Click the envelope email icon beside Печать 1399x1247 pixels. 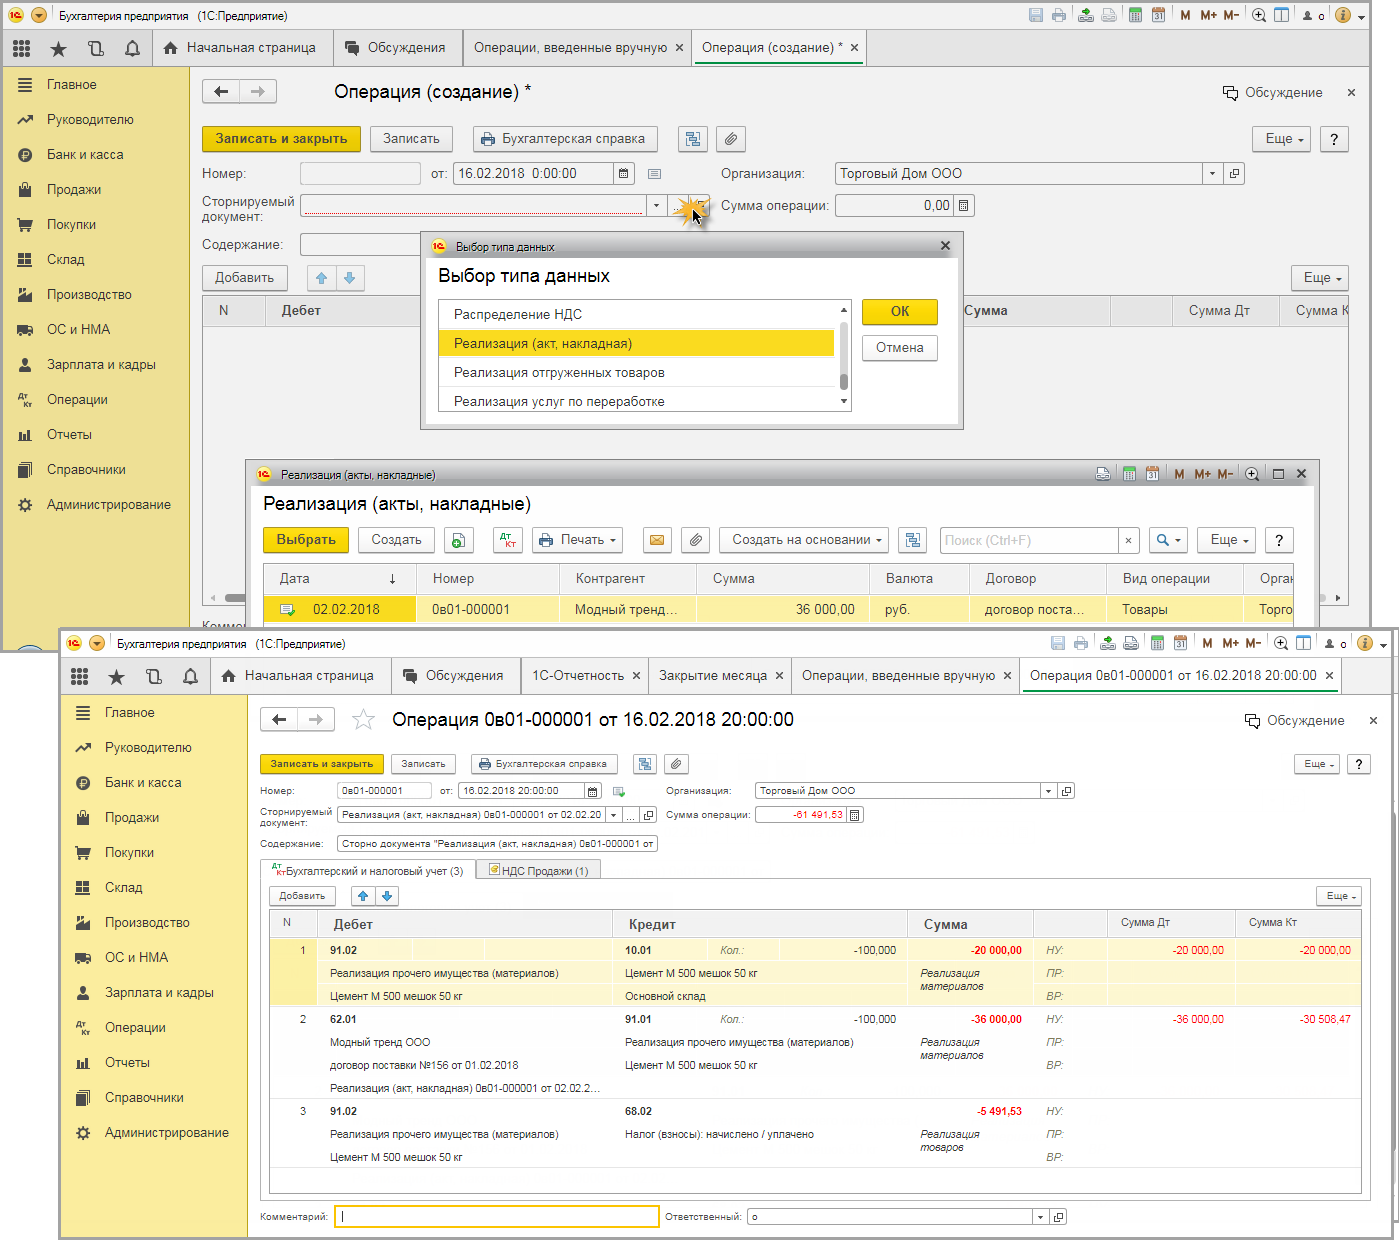point(656,540)
